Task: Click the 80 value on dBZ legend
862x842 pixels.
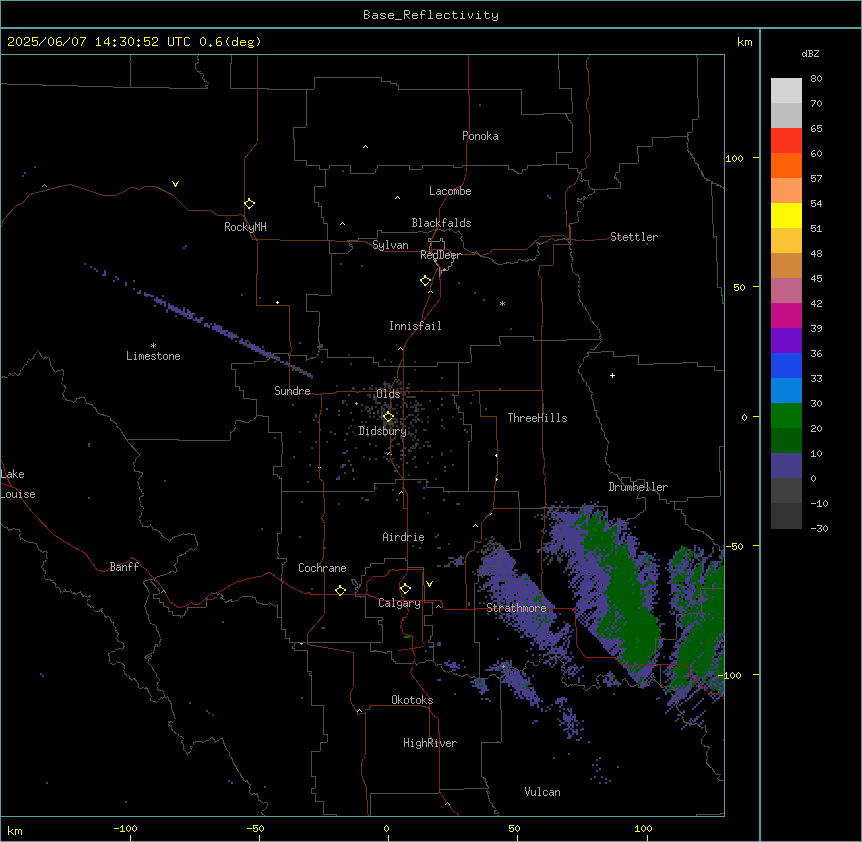Action: coord(816,79)
